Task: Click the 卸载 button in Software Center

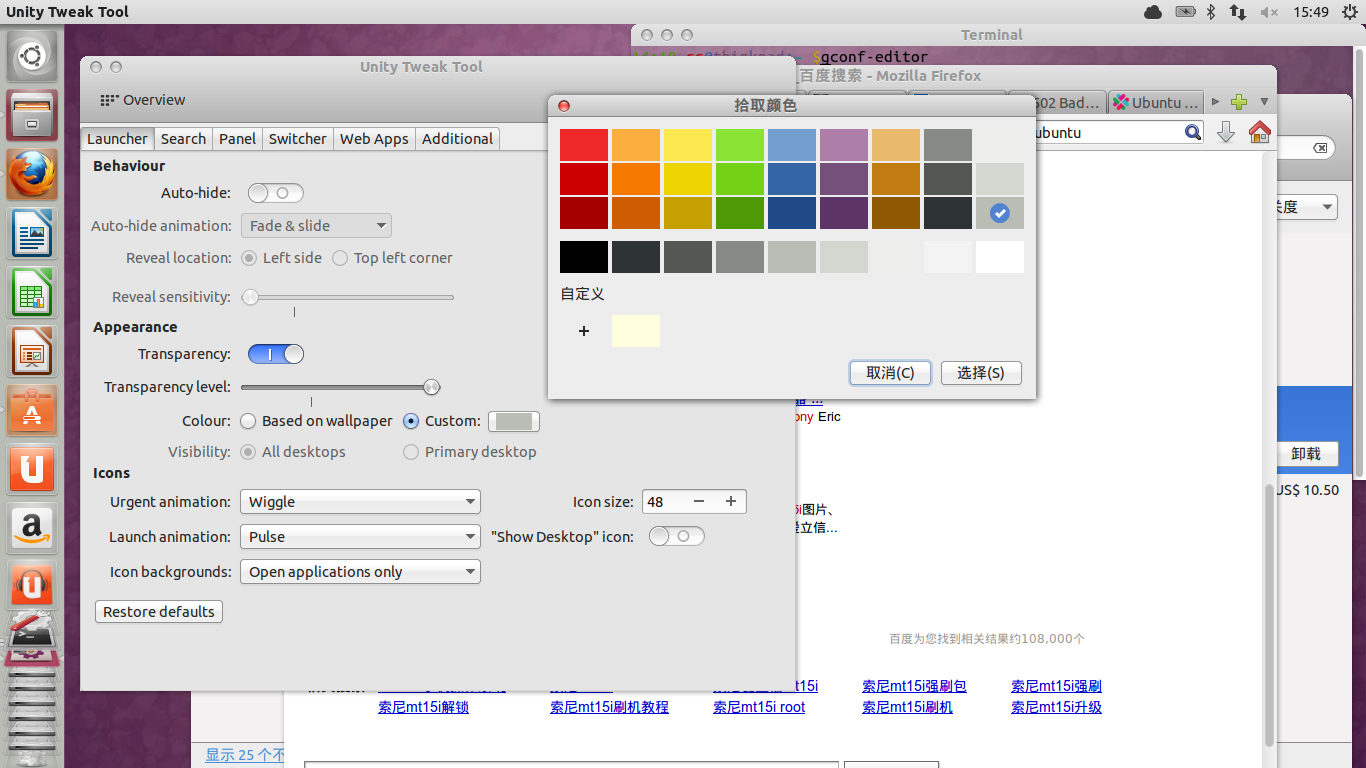Action: (1306, 454)
